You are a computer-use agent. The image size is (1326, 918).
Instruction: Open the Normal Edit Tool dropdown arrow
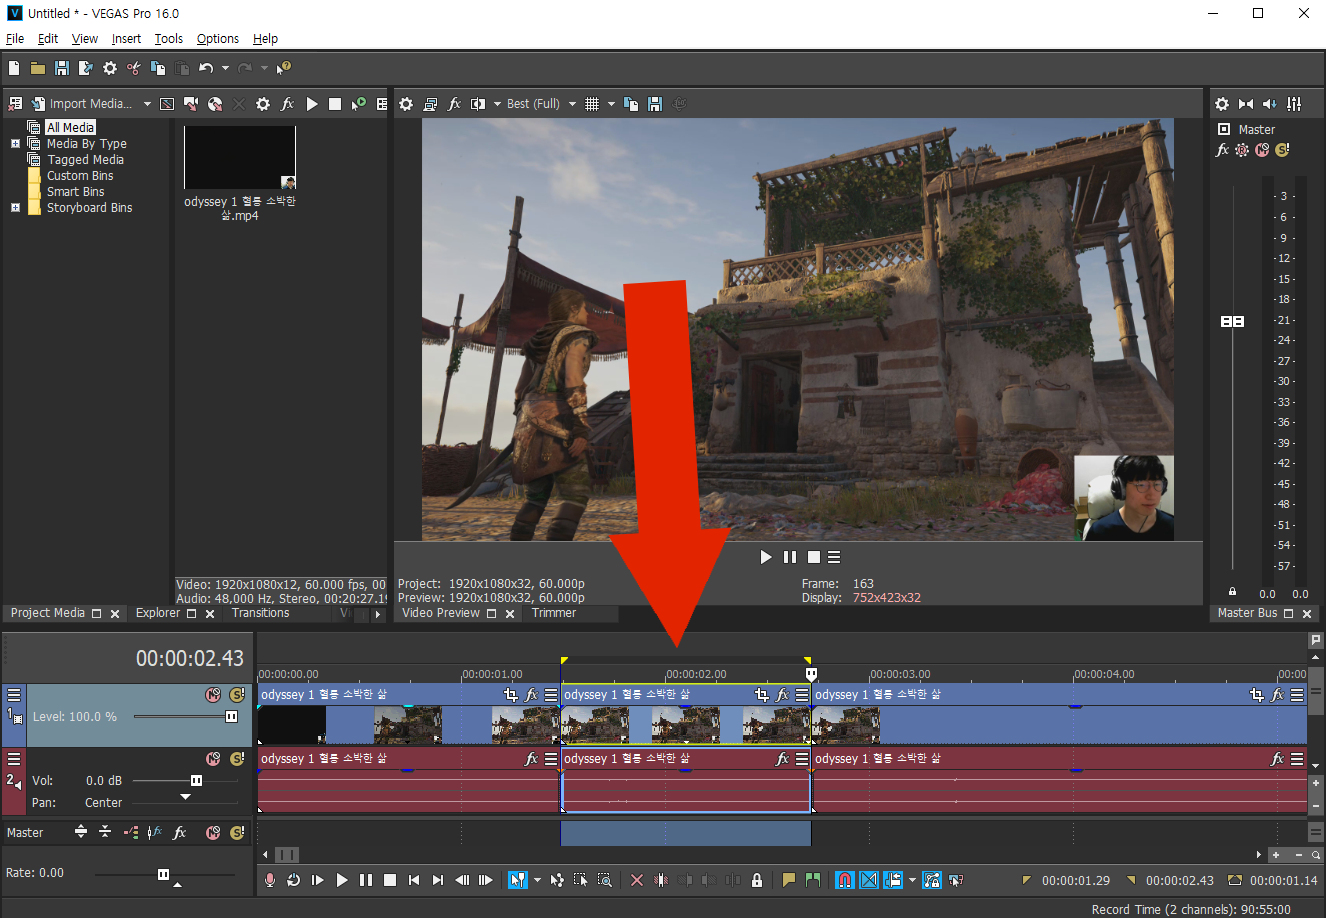click(x=537, y=880)
